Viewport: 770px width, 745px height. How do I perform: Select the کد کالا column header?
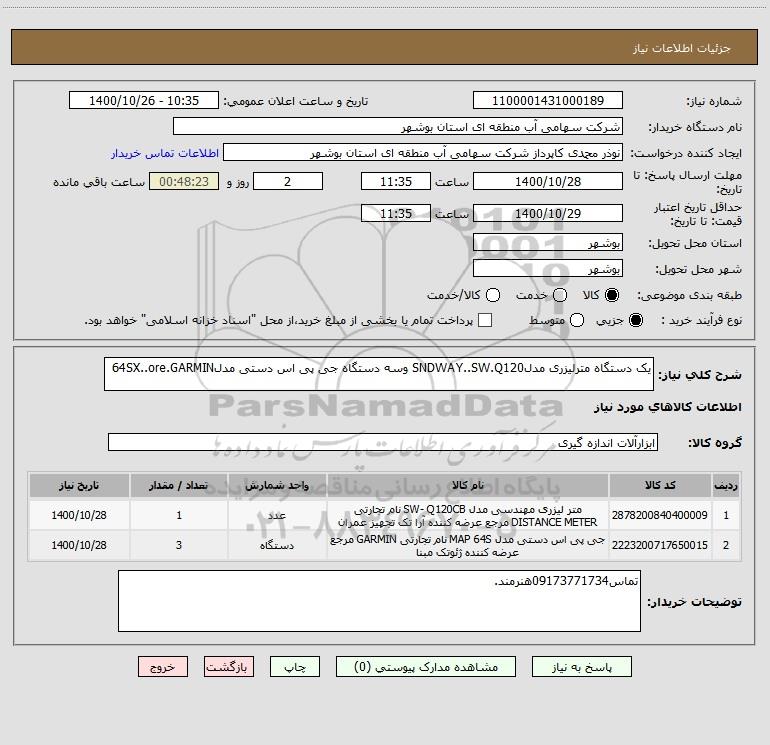coord(660,486)
